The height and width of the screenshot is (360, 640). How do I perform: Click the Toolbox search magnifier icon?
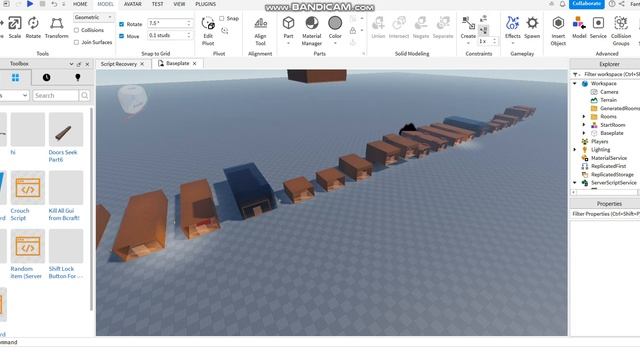84,96
